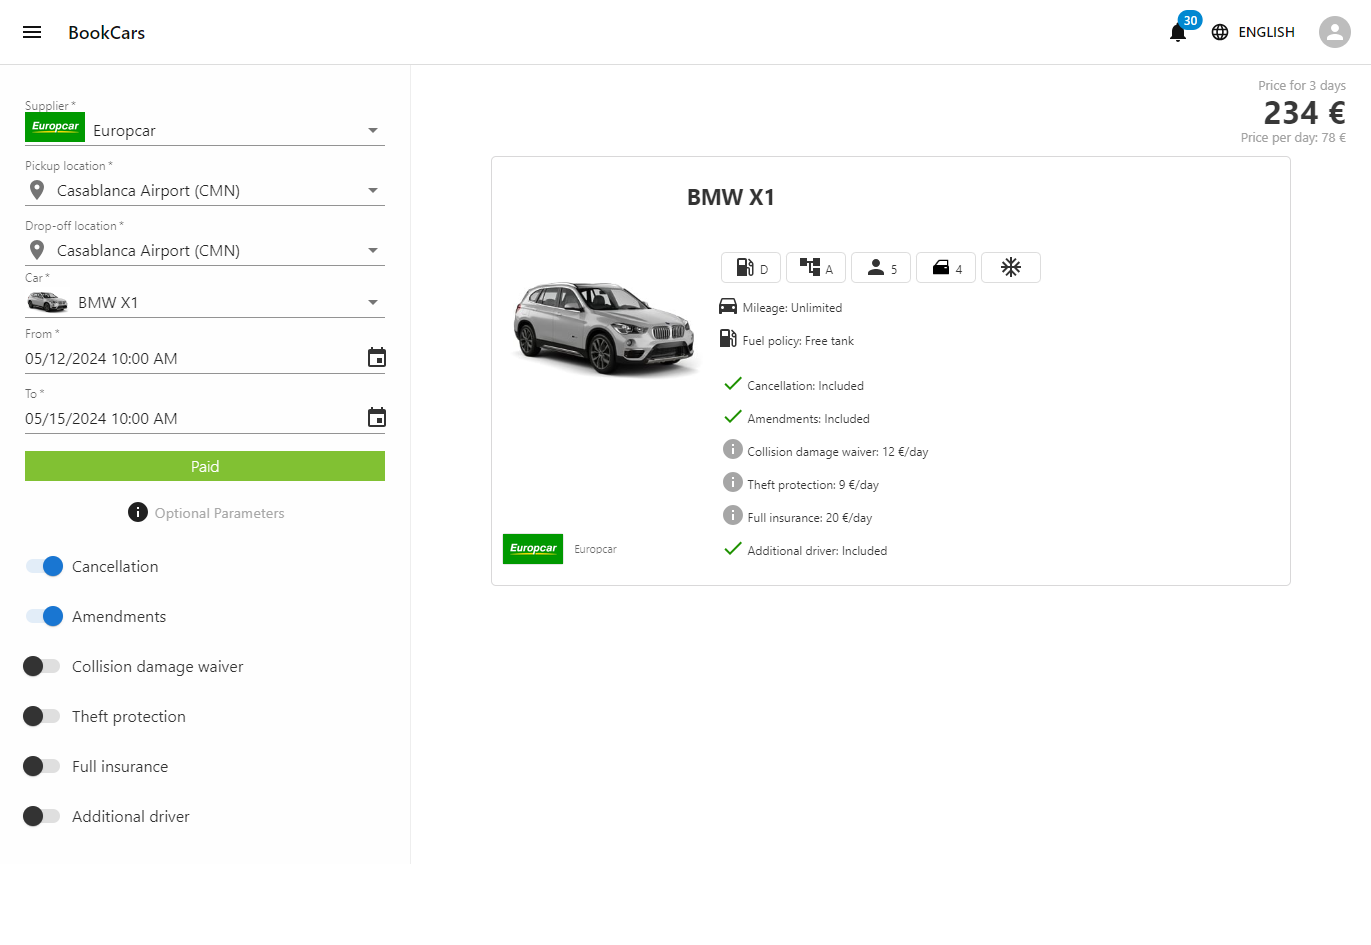Open the user avatar account menu

1335,32
